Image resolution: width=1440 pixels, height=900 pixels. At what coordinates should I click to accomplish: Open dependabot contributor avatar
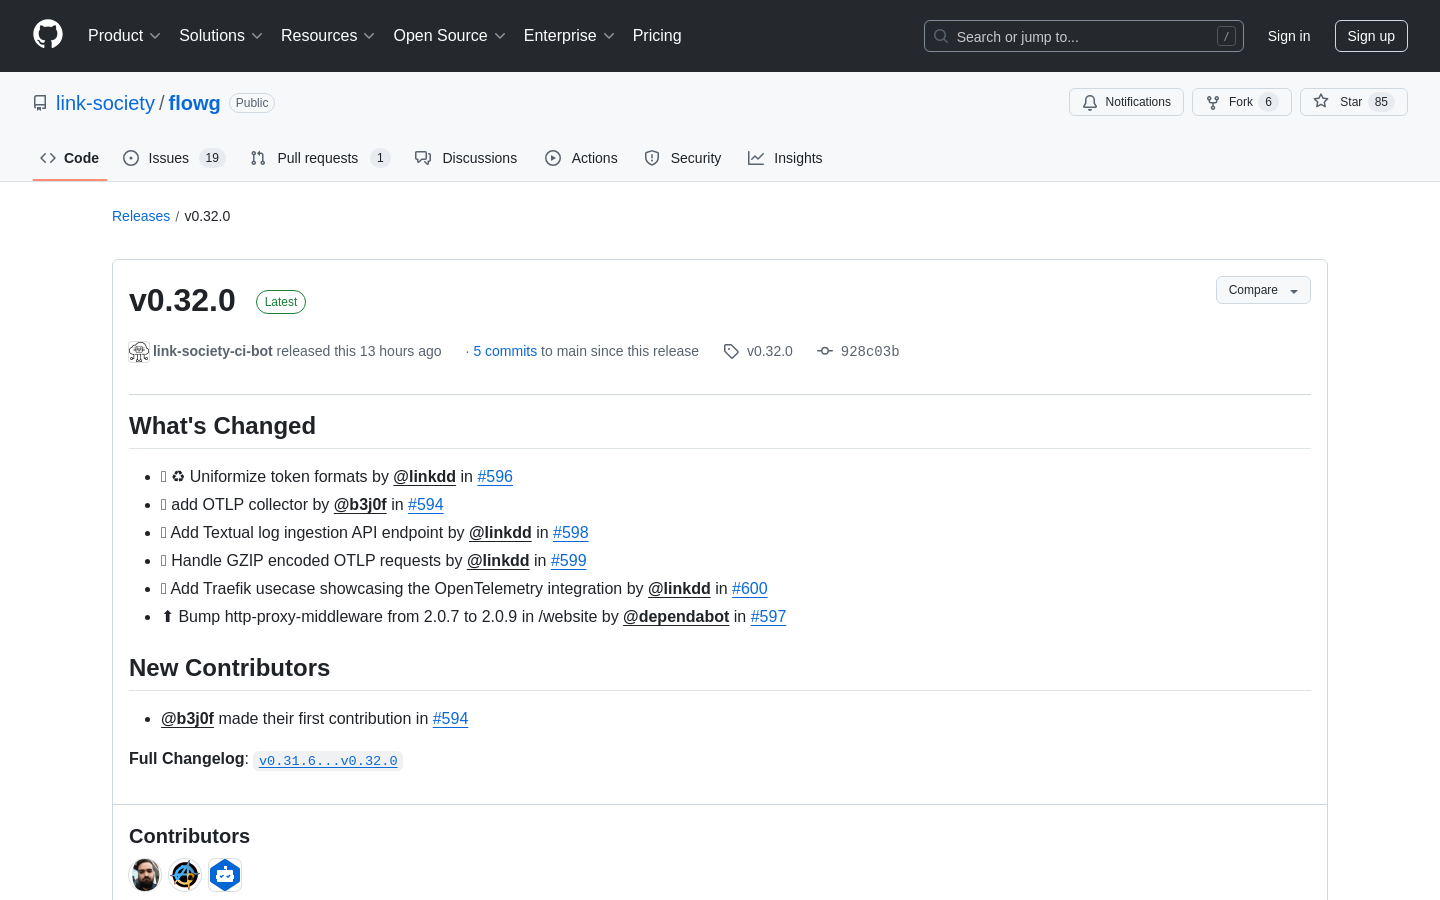tap(225, 875)
